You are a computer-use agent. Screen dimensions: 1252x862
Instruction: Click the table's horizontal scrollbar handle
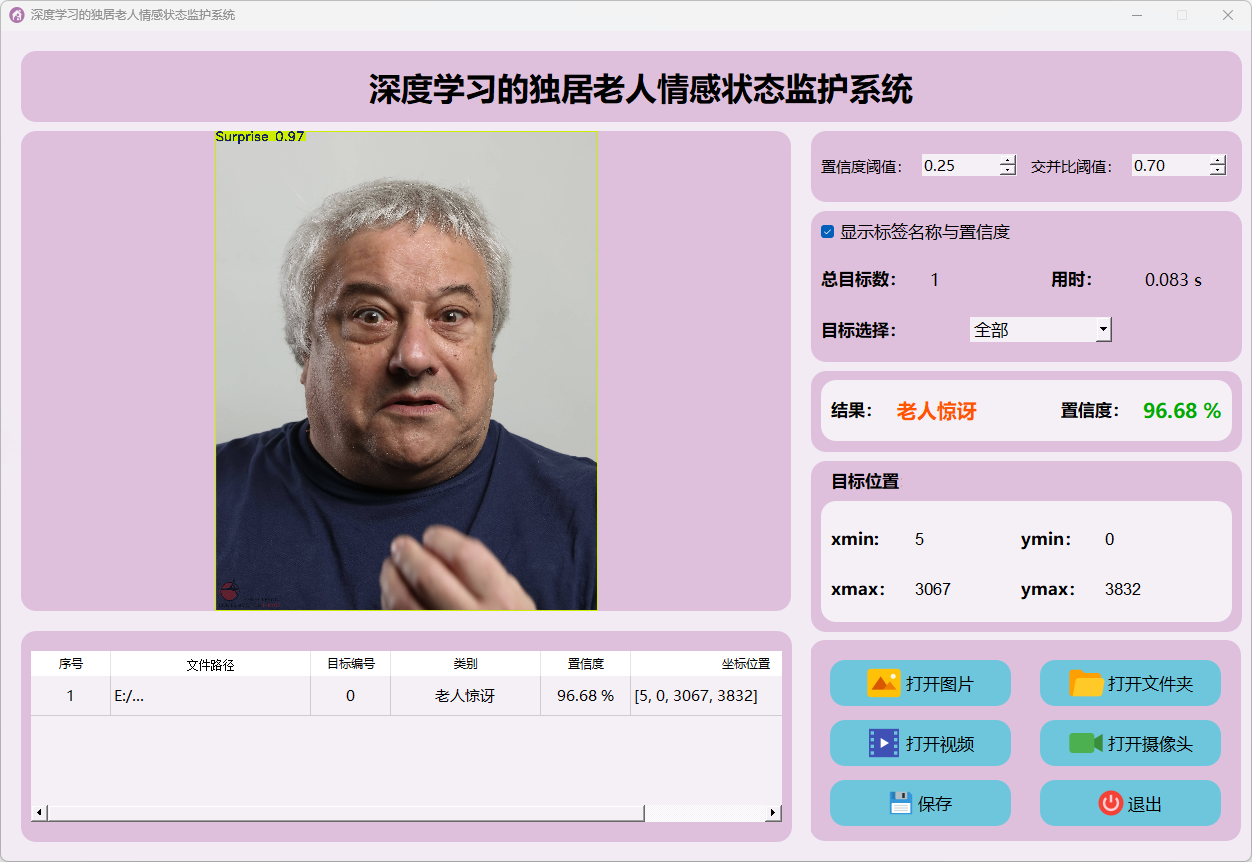click(345, 813)
